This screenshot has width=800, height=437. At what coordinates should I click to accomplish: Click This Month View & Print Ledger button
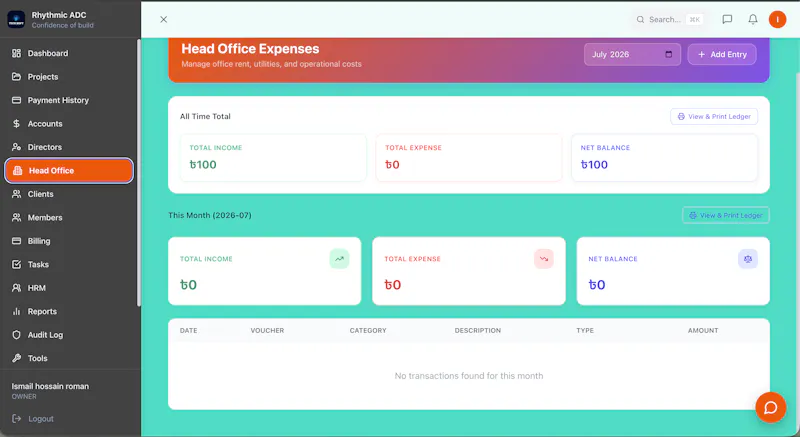(x=726, y=215)
